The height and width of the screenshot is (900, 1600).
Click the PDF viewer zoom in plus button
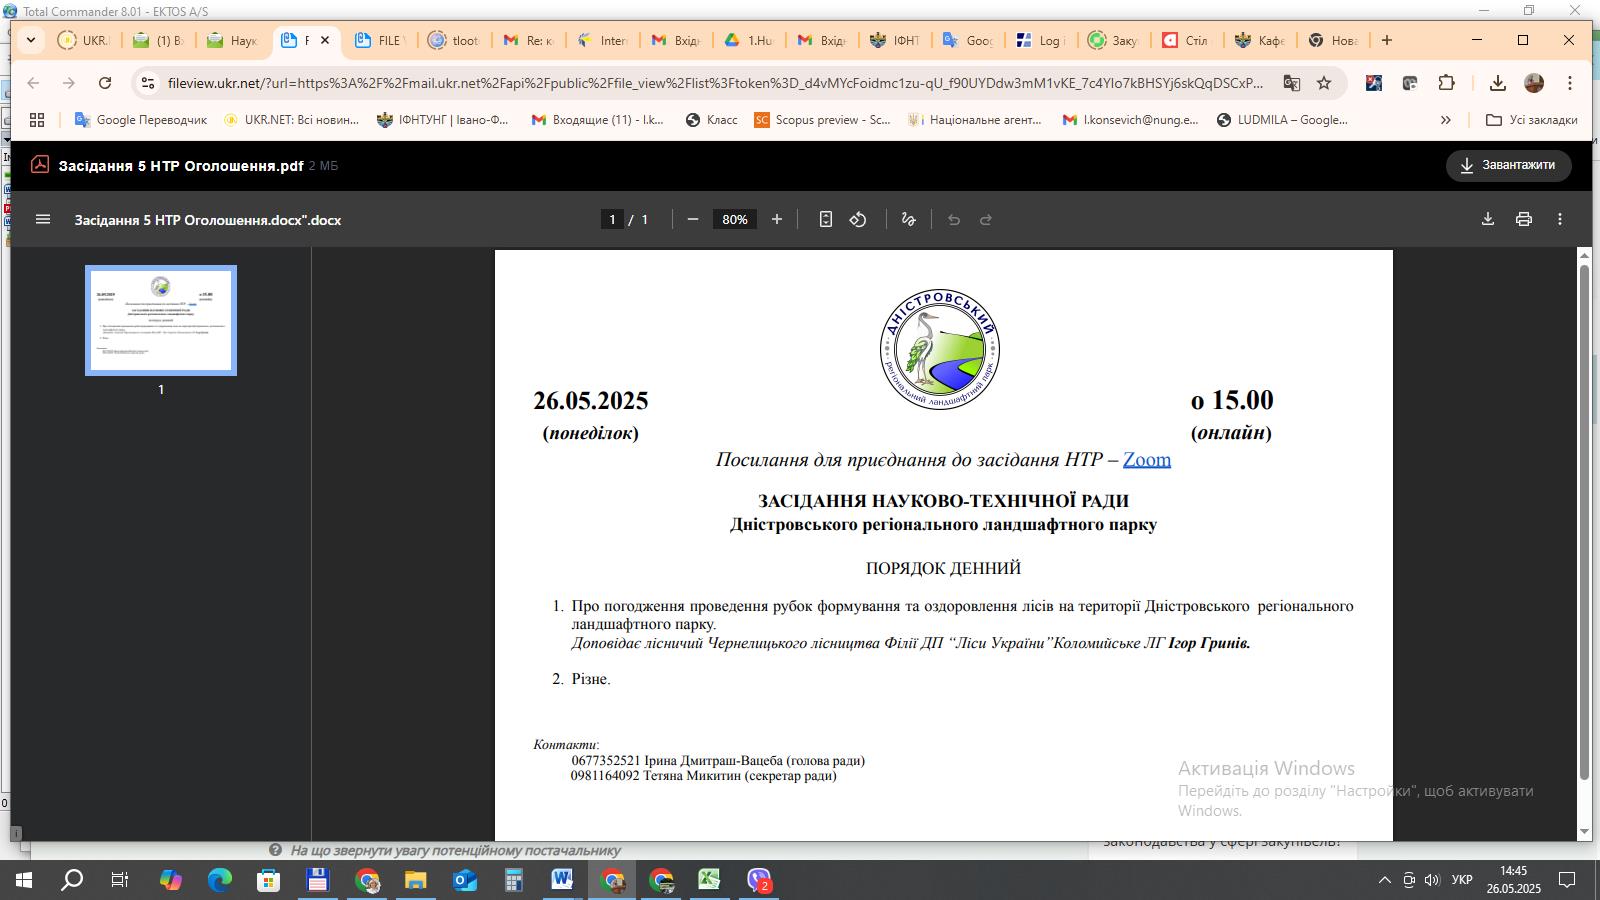point(777,220)
